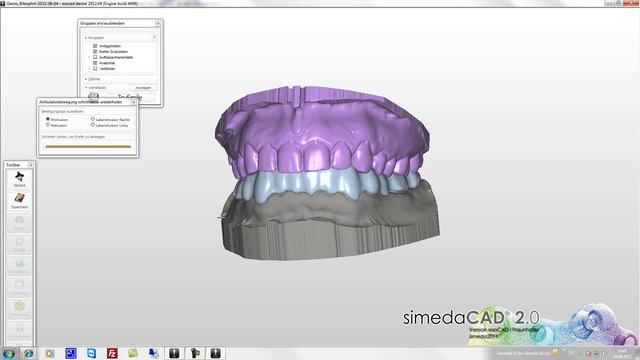The height and width of the screenshot is (360, 640).
Task: Enable the Aufbissschienenteile checkbox
Action: pos(95,57)
